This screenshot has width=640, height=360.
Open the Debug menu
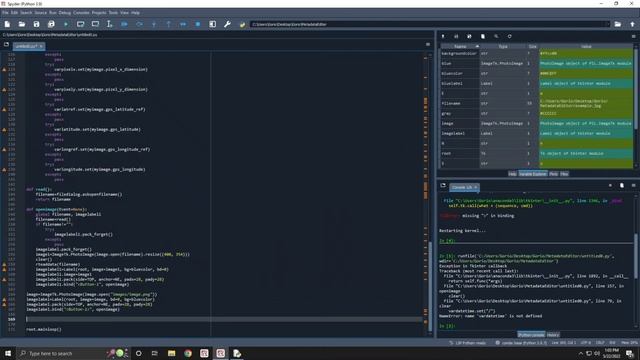(x=64, y=13)
